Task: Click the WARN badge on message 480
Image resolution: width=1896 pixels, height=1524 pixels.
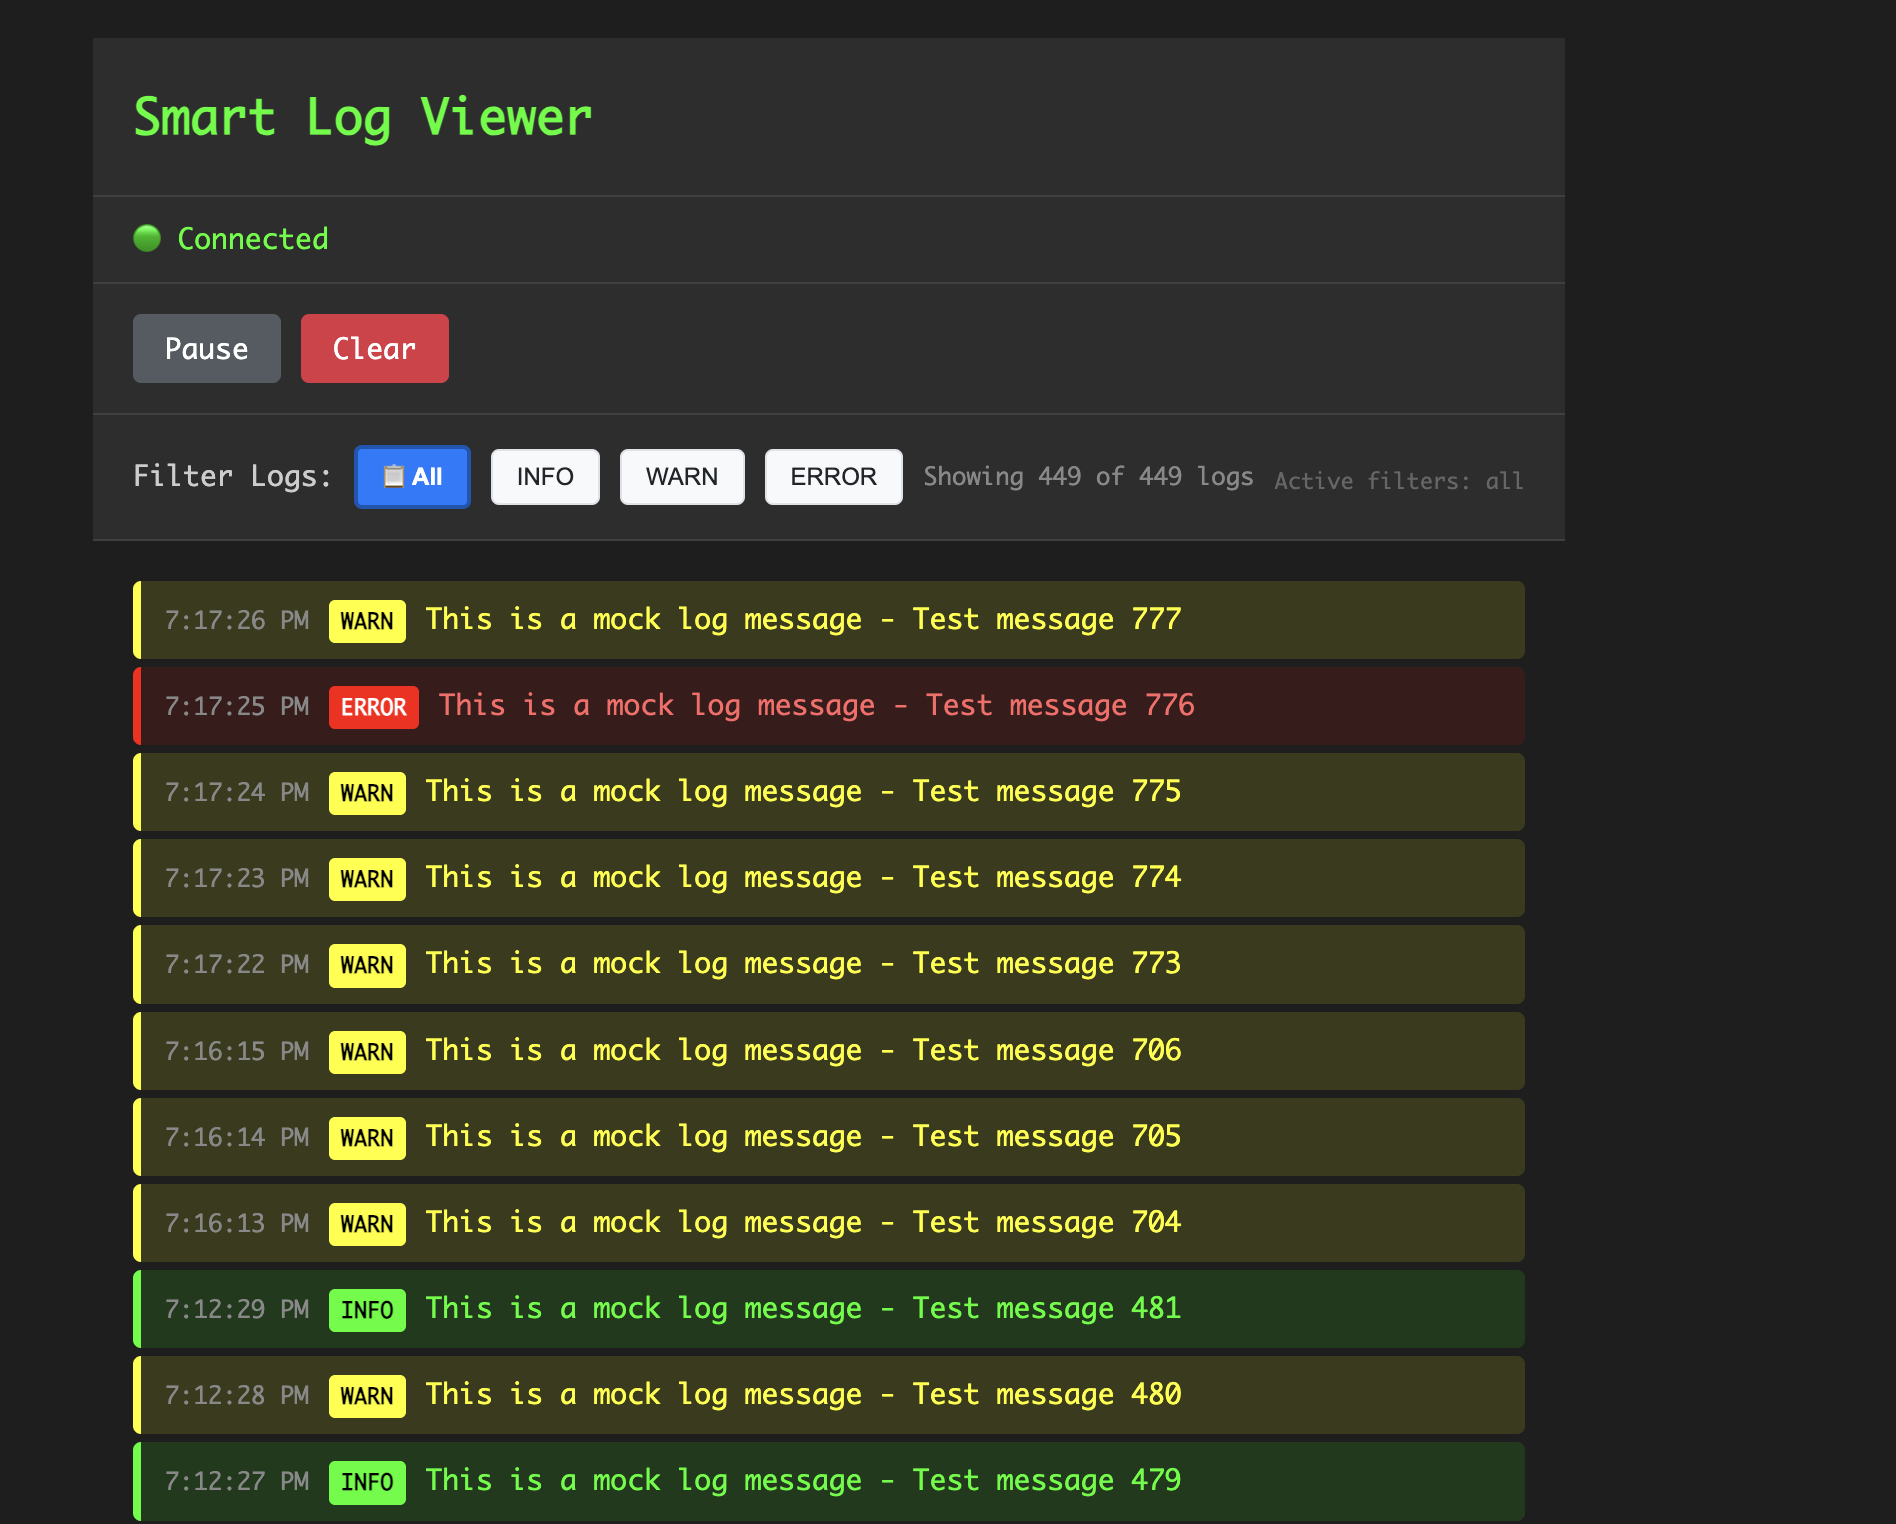Action: point(367,1396)
